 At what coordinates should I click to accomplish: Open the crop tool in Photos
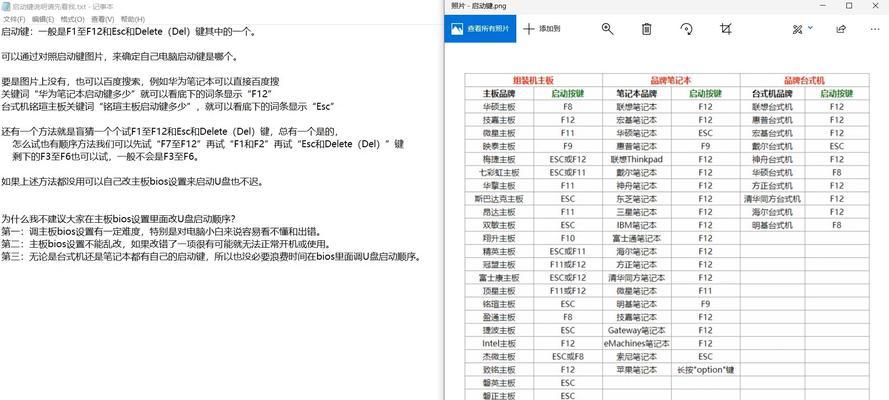click(x=726, y=30)
